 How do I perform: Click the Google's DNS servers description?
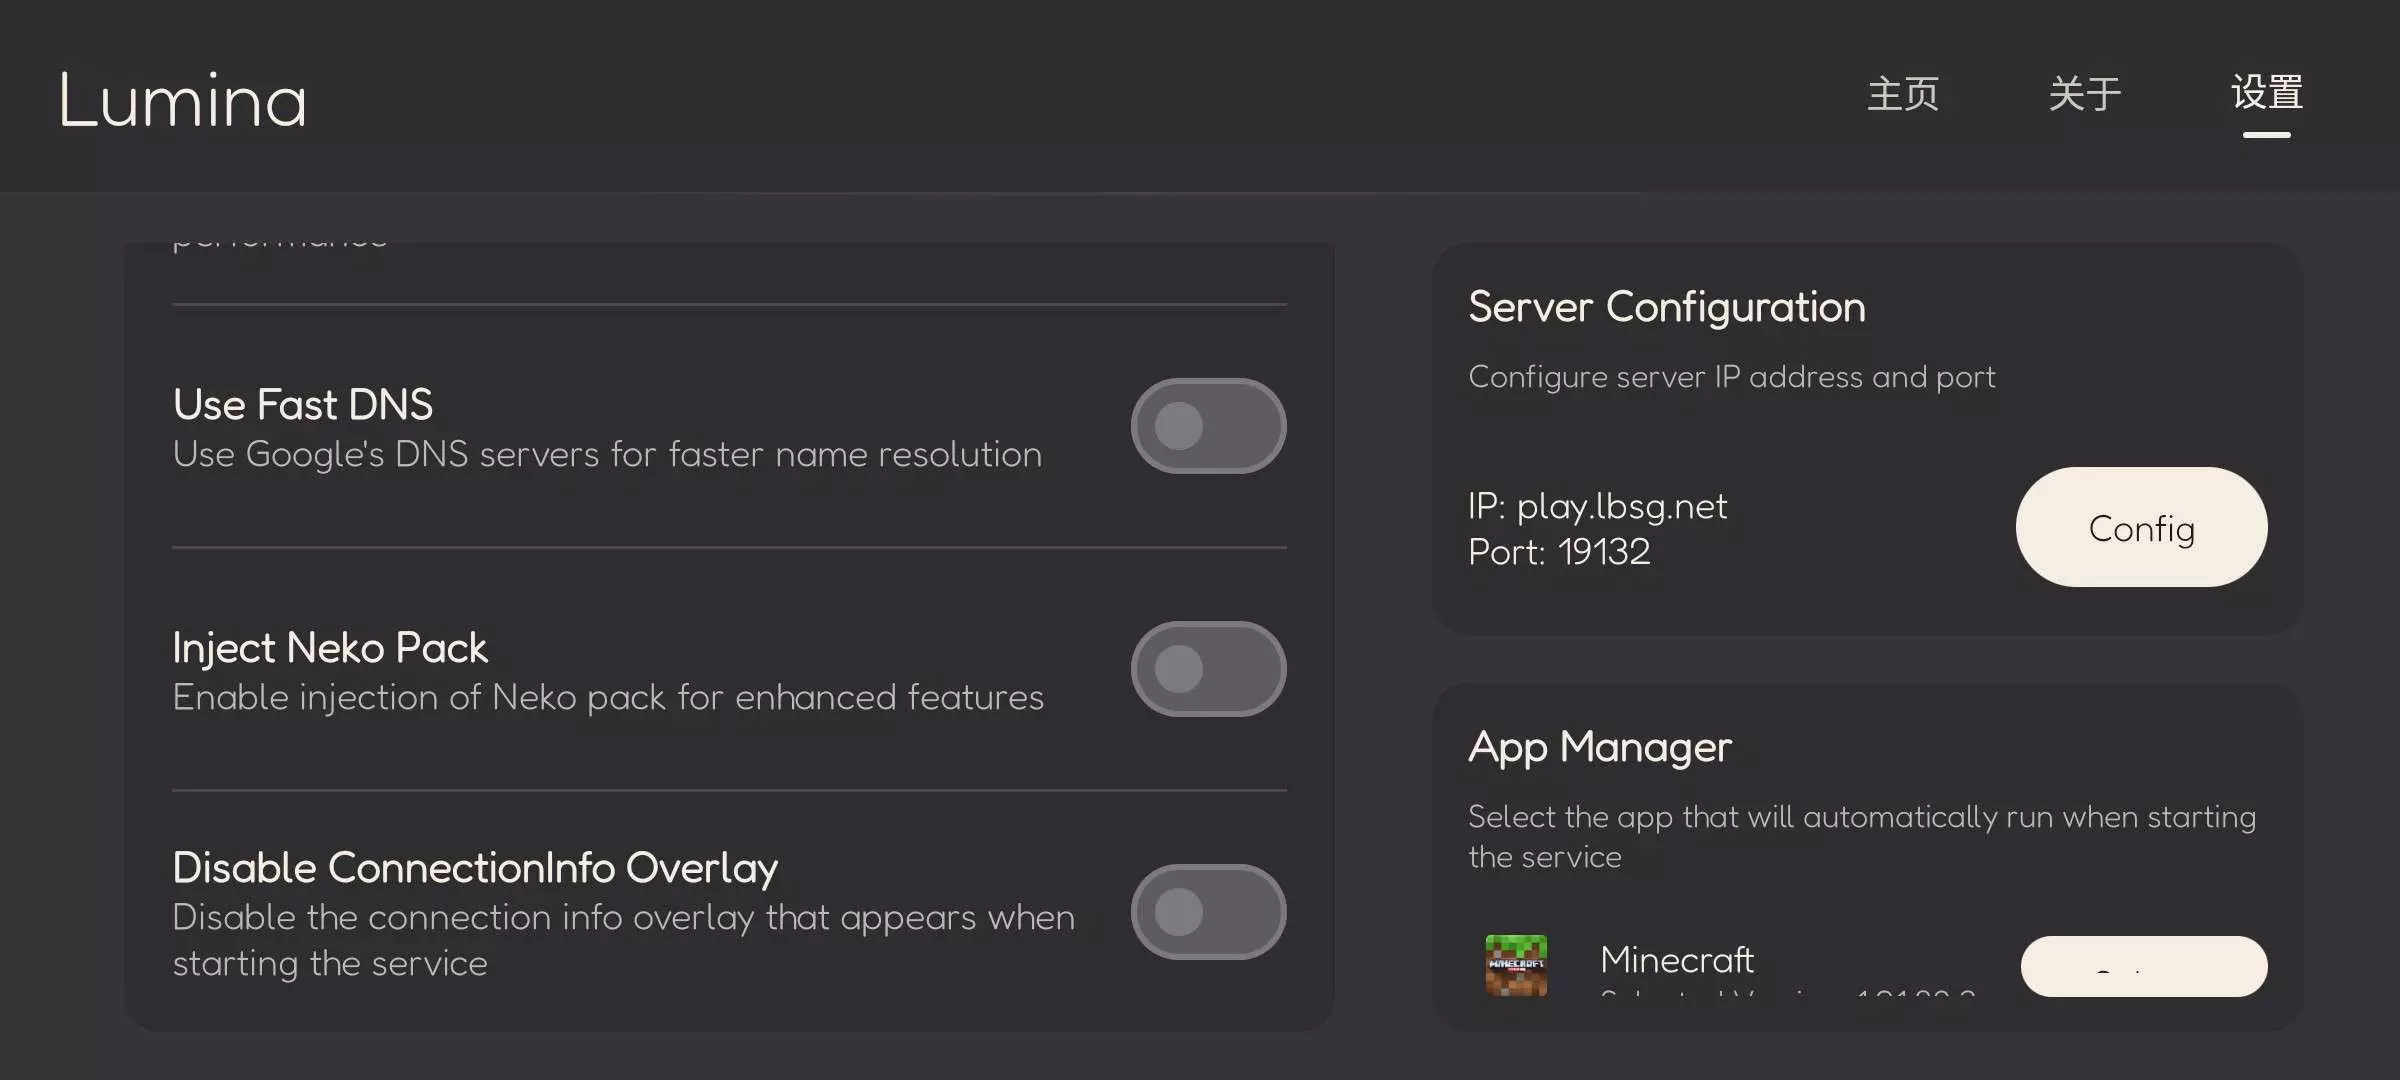(x=607, y=455)
